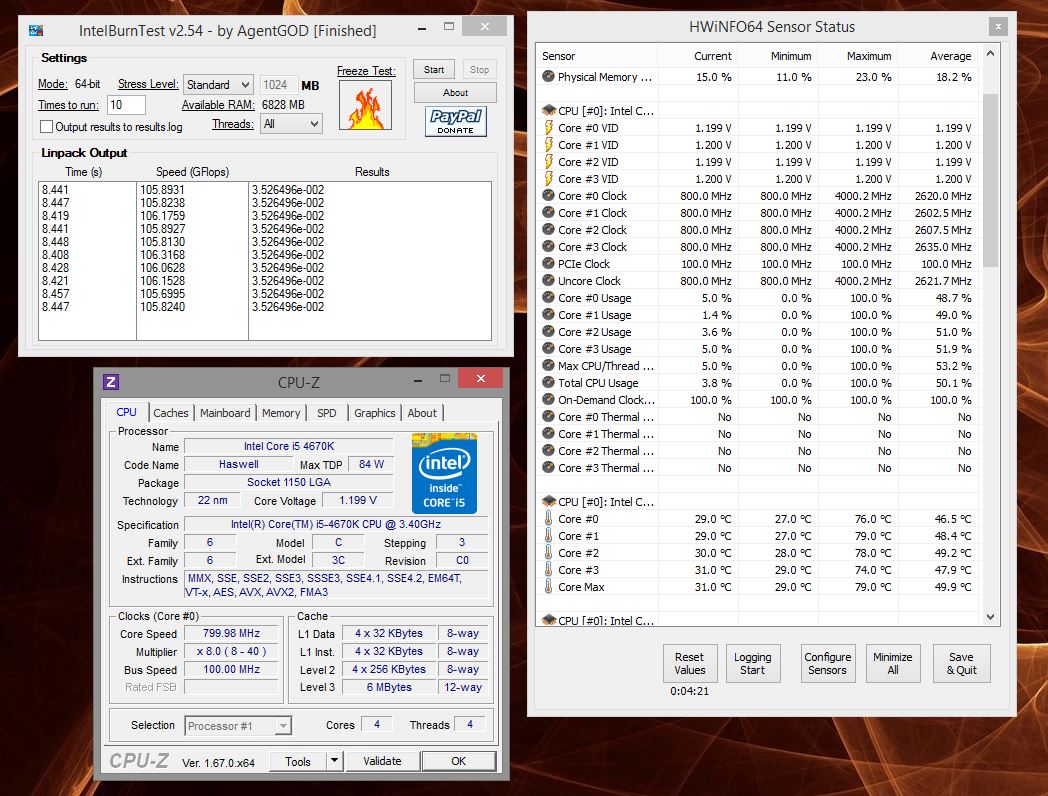
Task: Click the Core #2 temperature thermometer icon
Action: [x=548, y=552]
